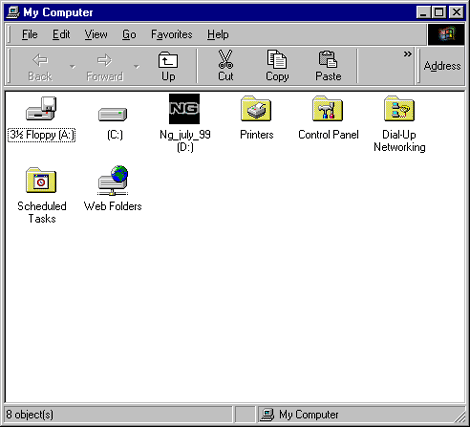Open the Favorites menu
The height and width of the screenshot is (427, 470).
[x=172, y=34]
